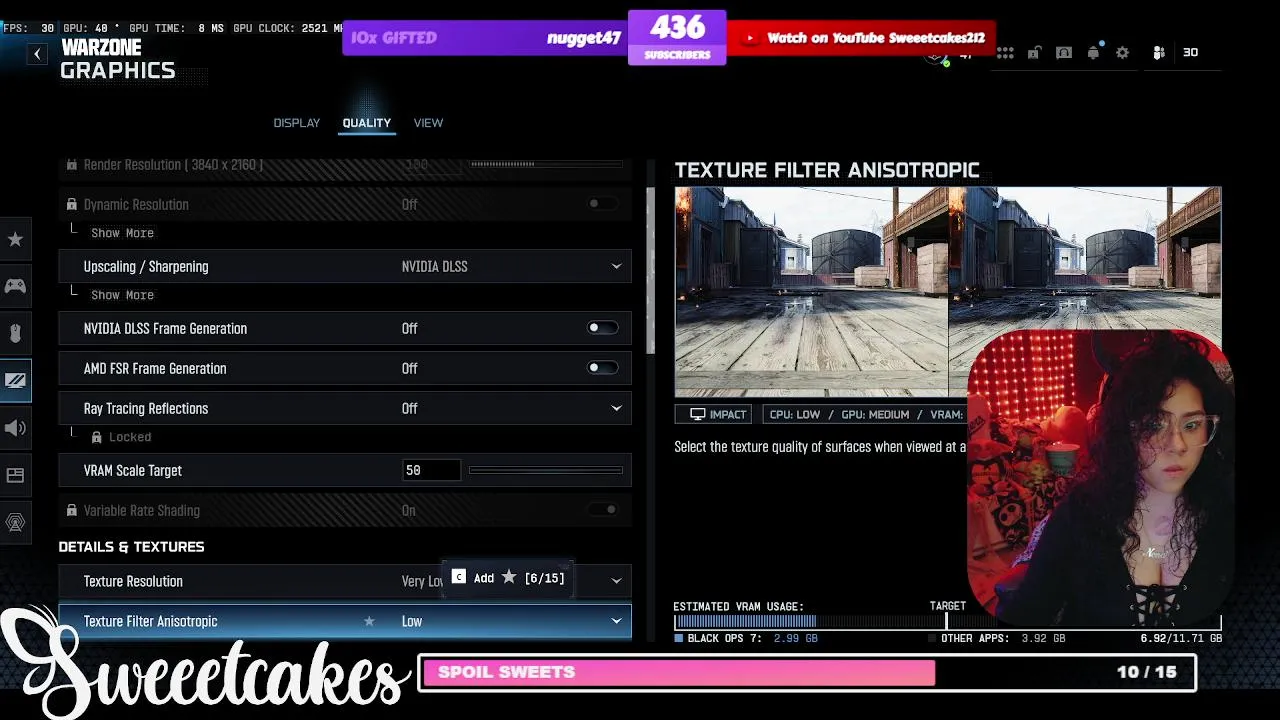
Task: Open the Ray Tracing Reflections dropdown
Action: [x=345, y=408]
